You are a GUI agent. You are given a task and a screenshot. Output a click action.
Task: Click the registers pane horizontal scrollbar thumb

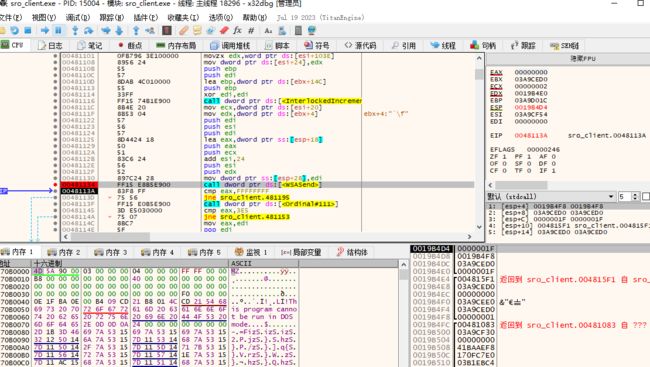(521, 185)
